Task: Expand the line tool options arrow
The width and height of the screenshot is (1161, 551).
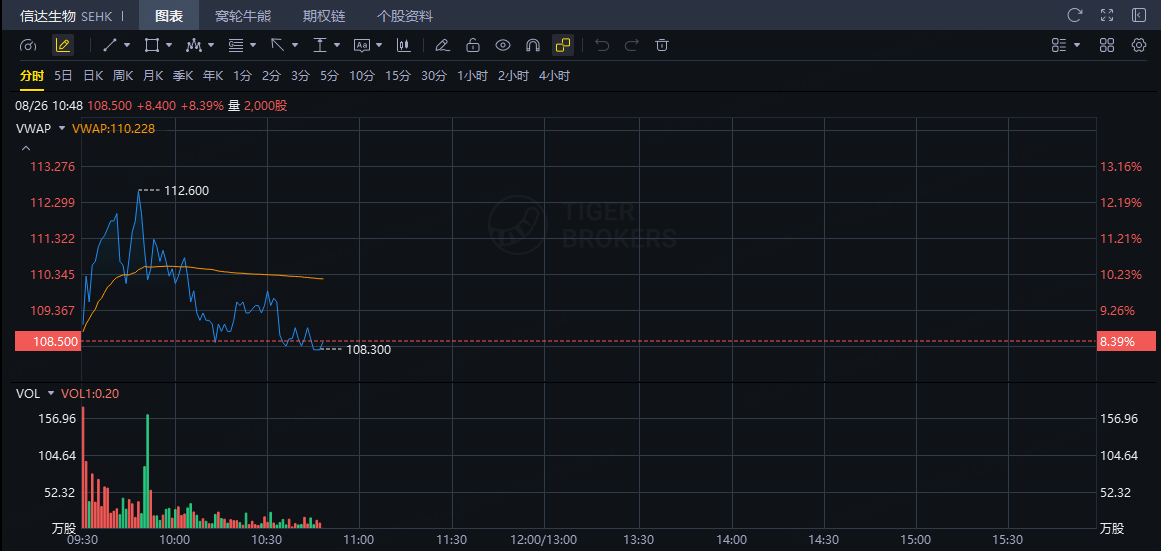Action: 127,46
